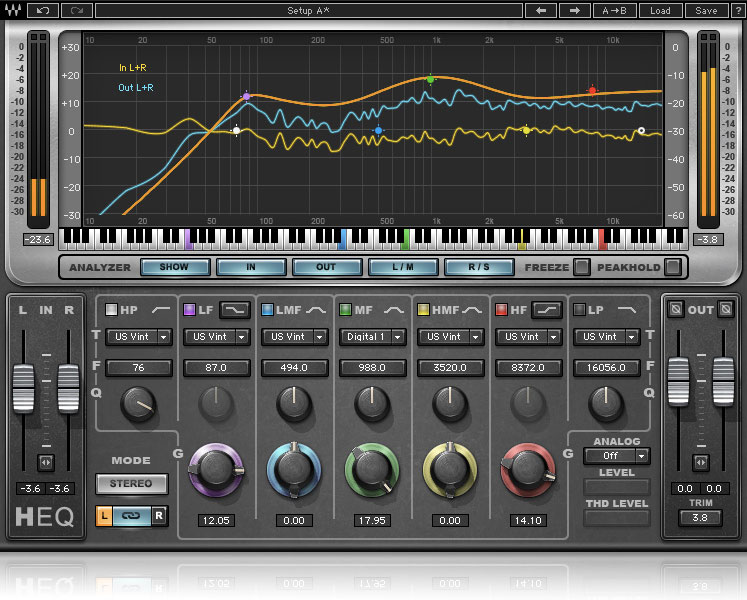Enable the analyzer FREEZE checkbox
747x600 pixels.
click(x=579, y=267)
